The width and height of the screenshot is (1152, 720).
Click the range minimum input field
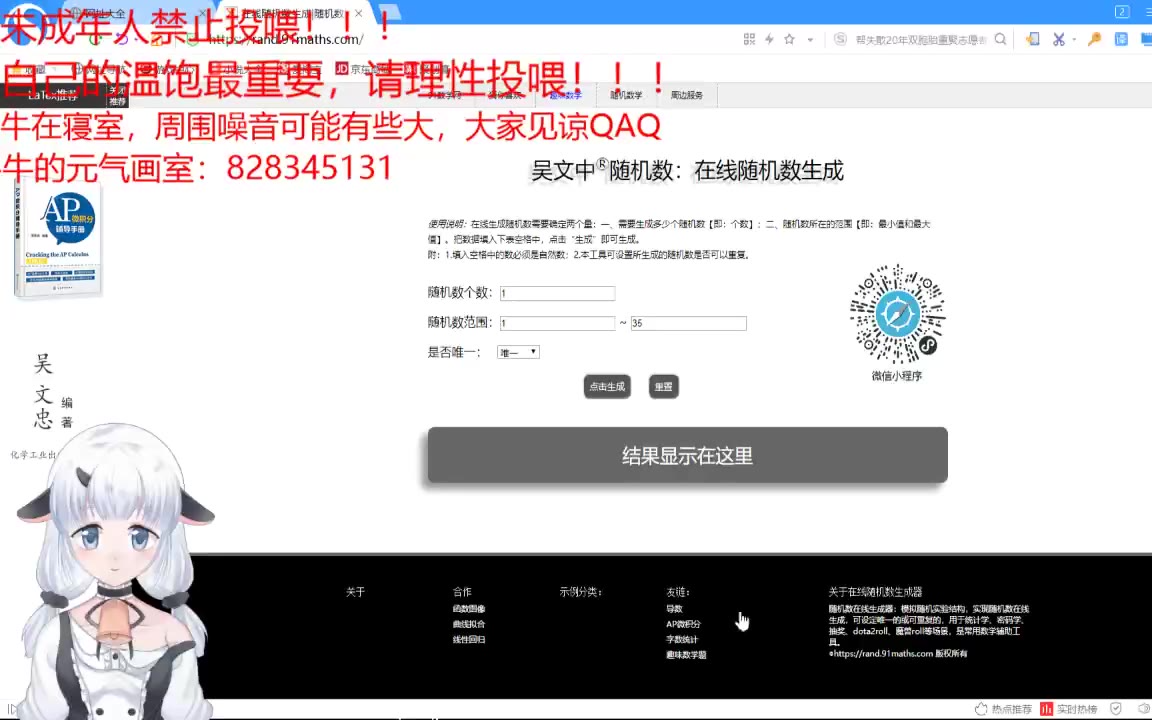(x=557, y=323)
